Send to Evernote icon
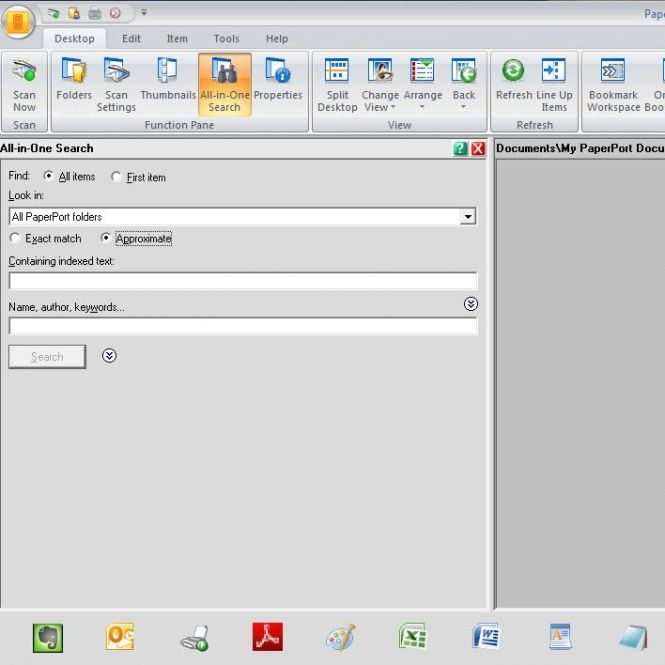665x665 pixels. point(48,638)
